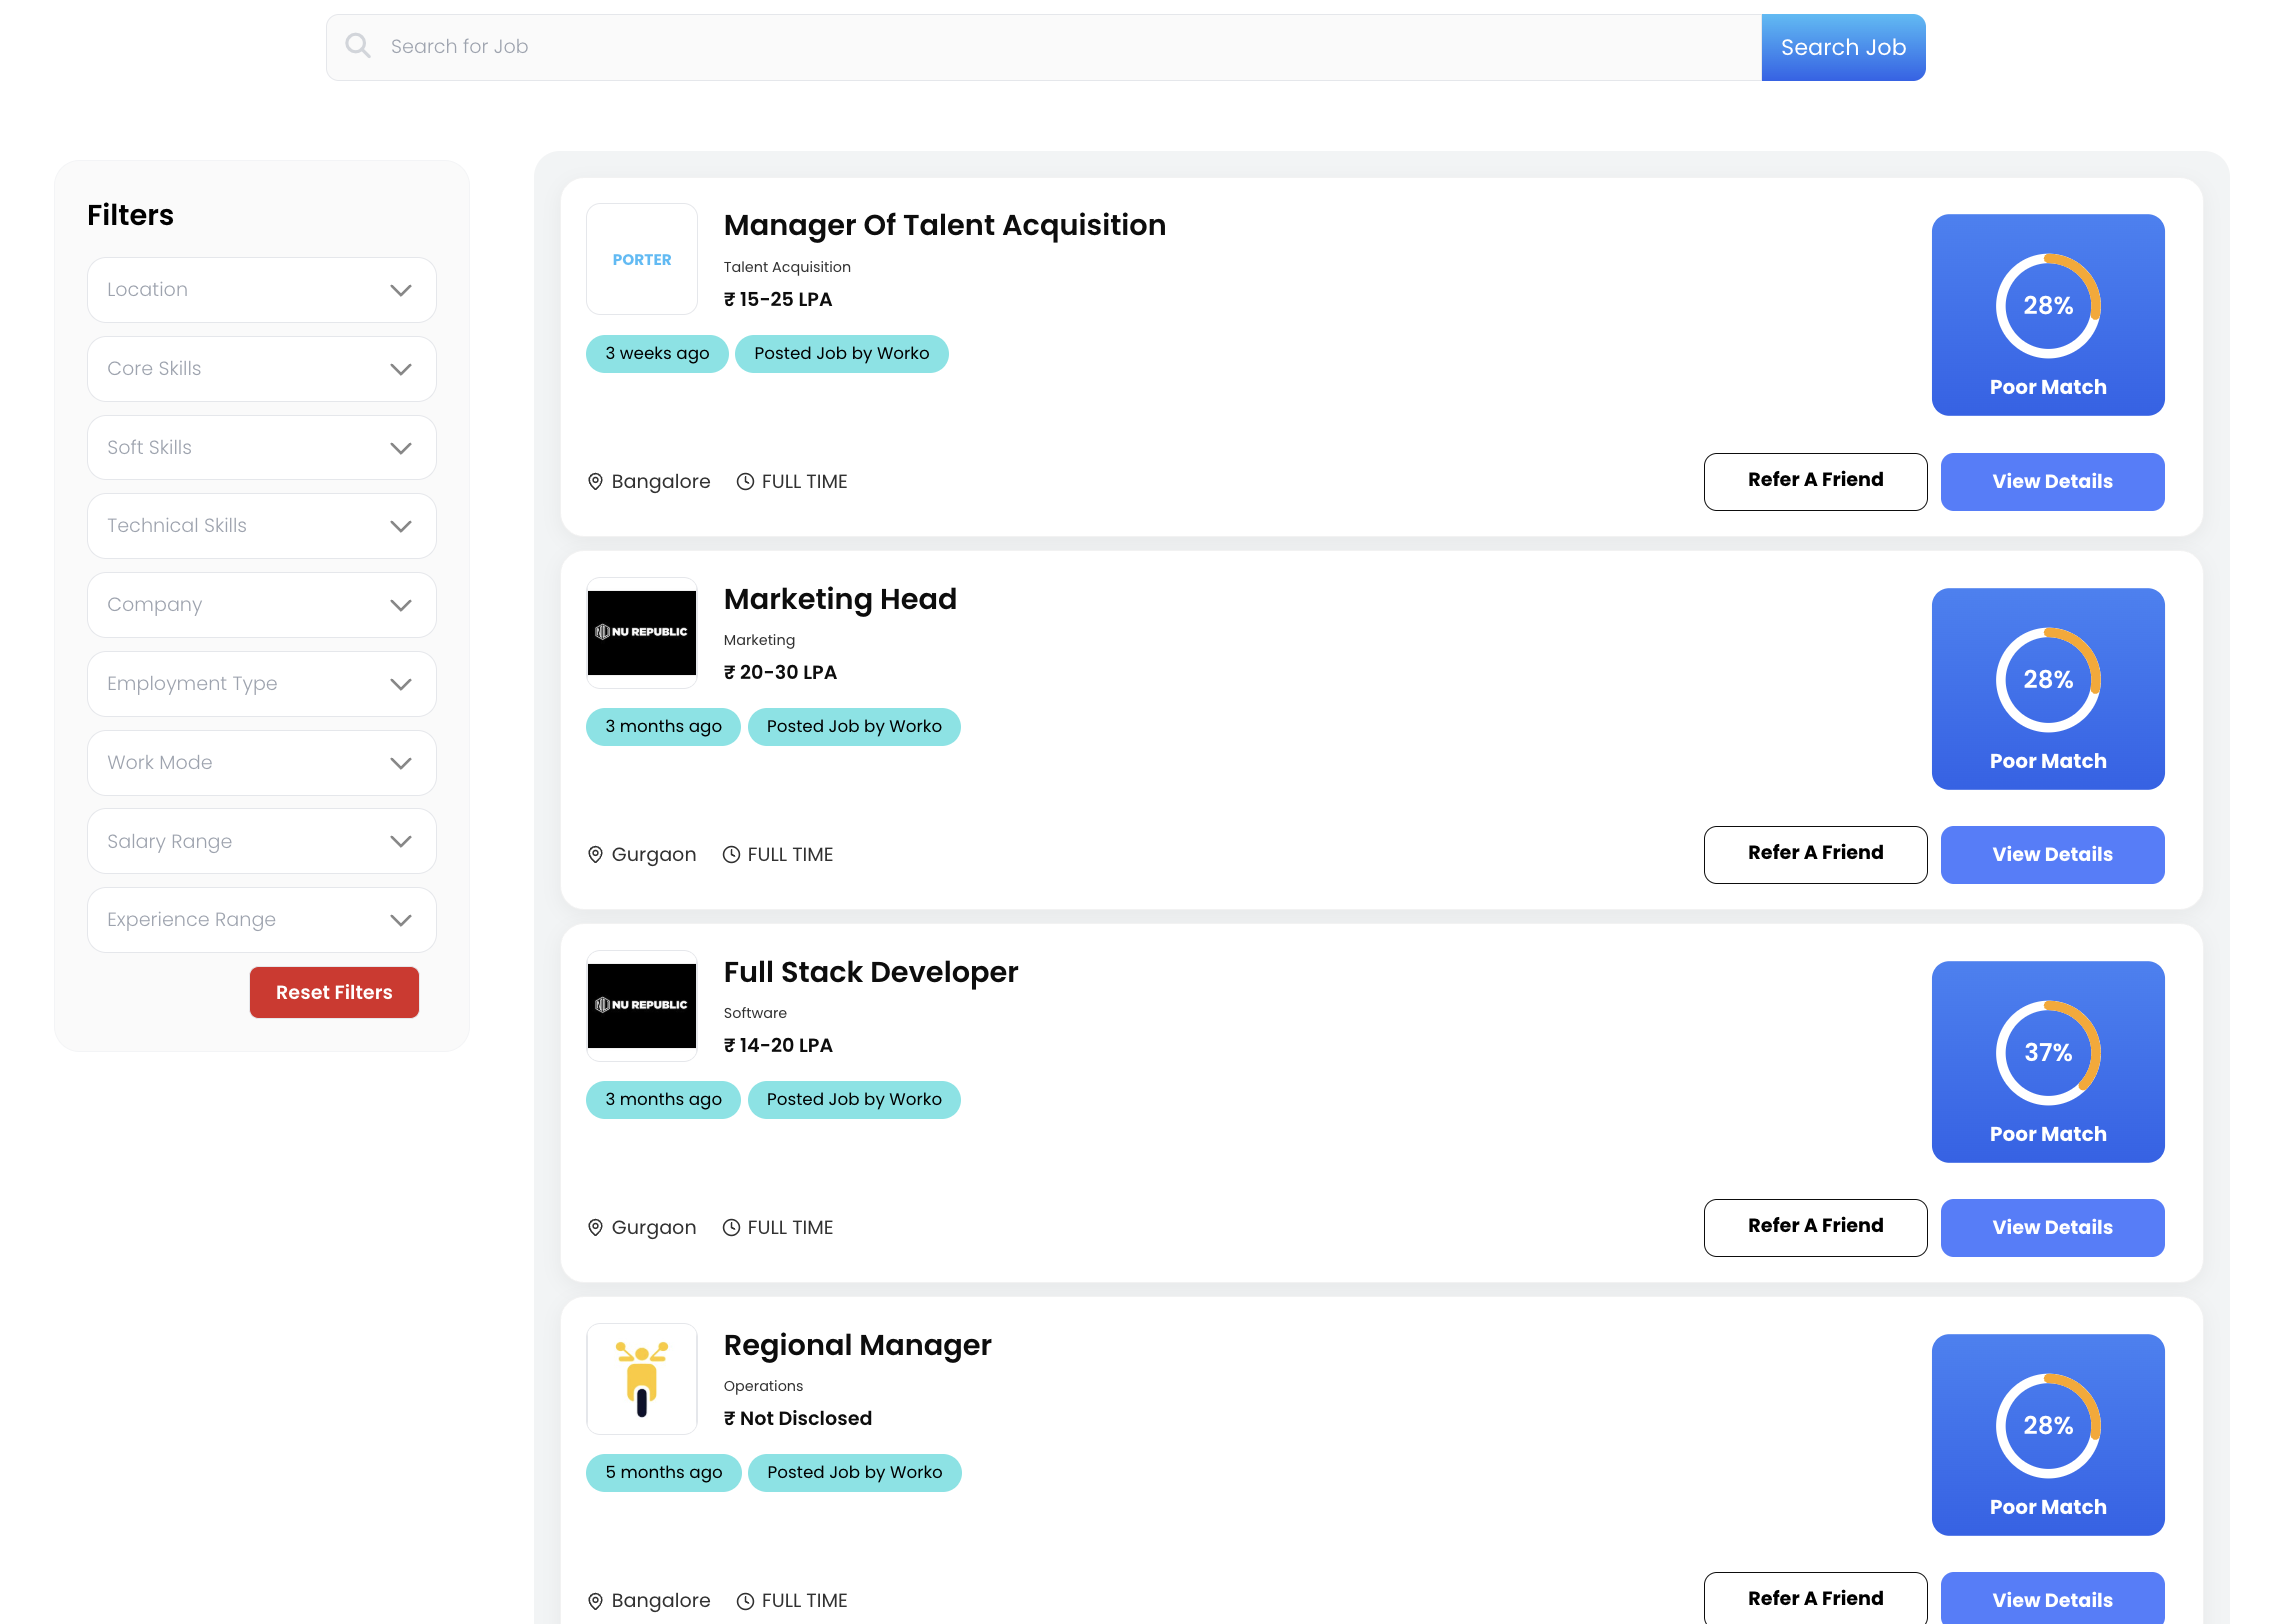The image size is (2286, 1624).
Task: Click the 37% match ring on Full Stack Developer
Action: [x=2048, y=1052]
